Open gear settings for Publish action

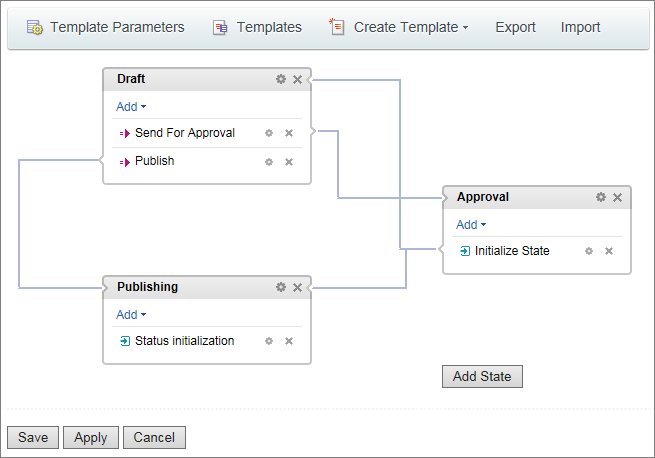point(269,162)
